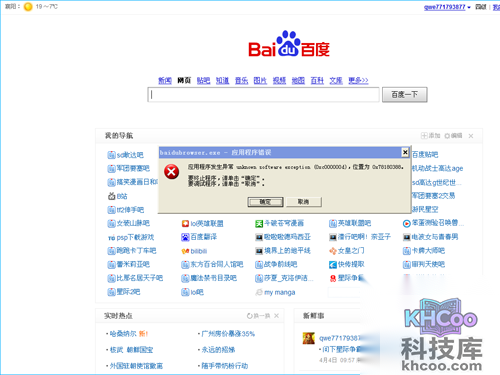Screen dimensions: 500x375
Task: Open the 蕾米莉亚吧 icon
Action: pos(111,265)
